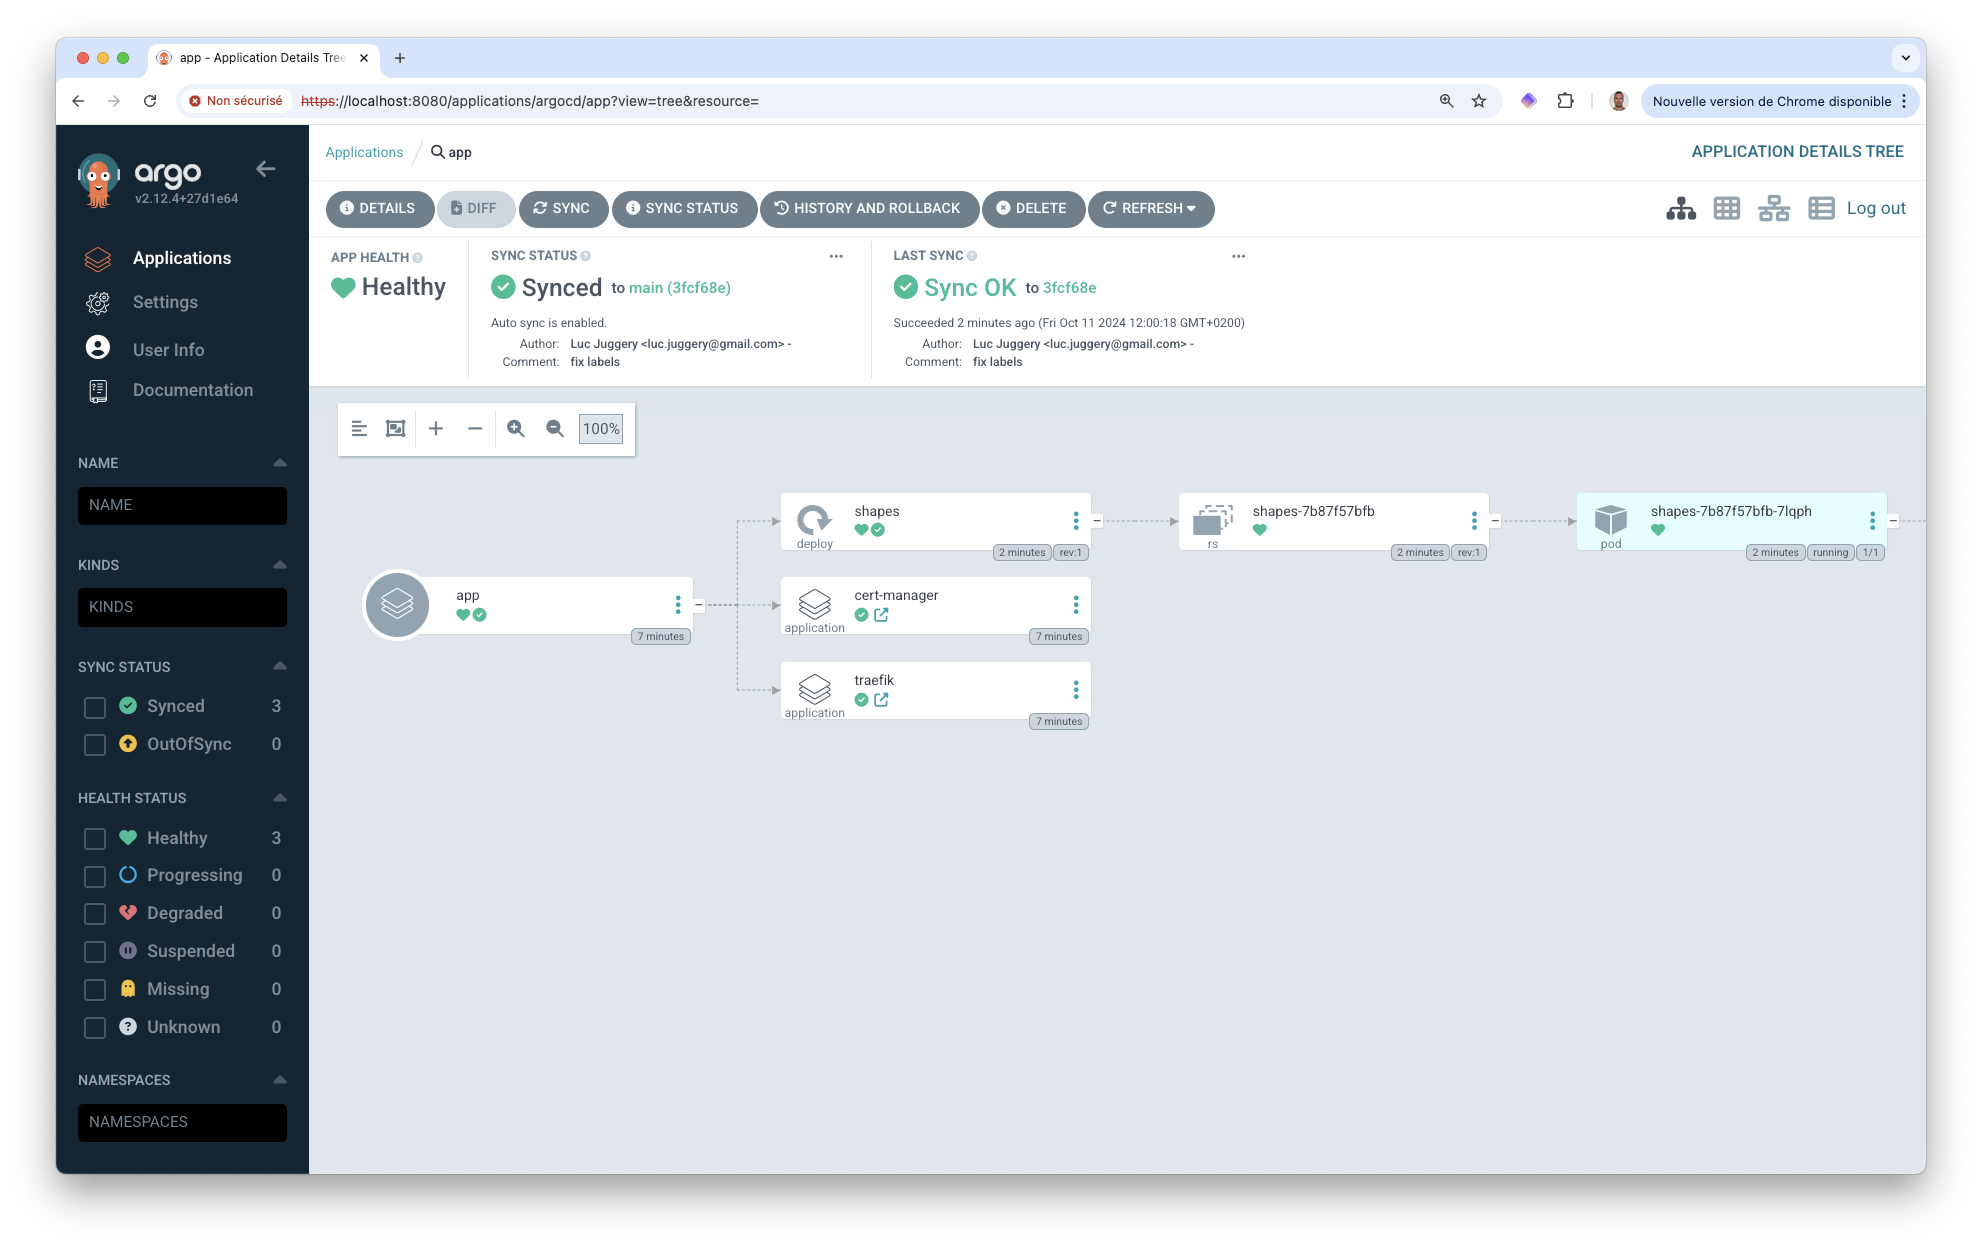Toggle the Healthy status filter checkbox
The image size is (1982, 1248).
click(x=93, y=837)
